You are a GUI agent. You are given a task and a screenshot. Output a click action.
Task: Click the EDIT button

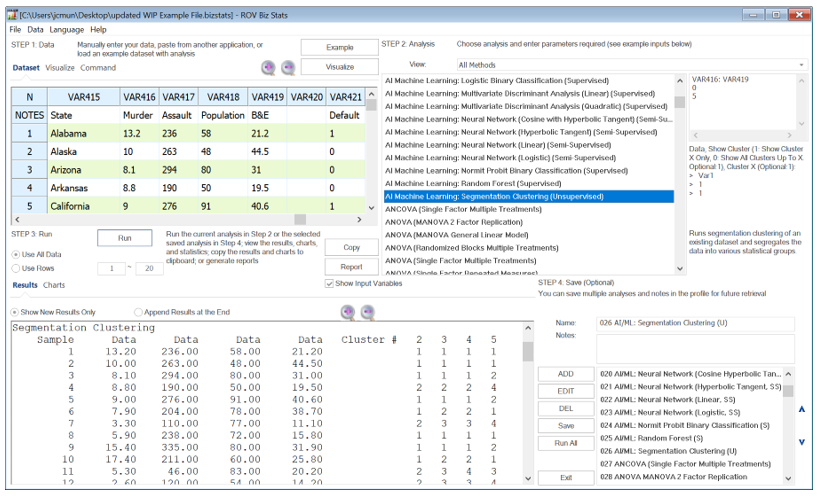pyautogui.click(x=566, y=391)
